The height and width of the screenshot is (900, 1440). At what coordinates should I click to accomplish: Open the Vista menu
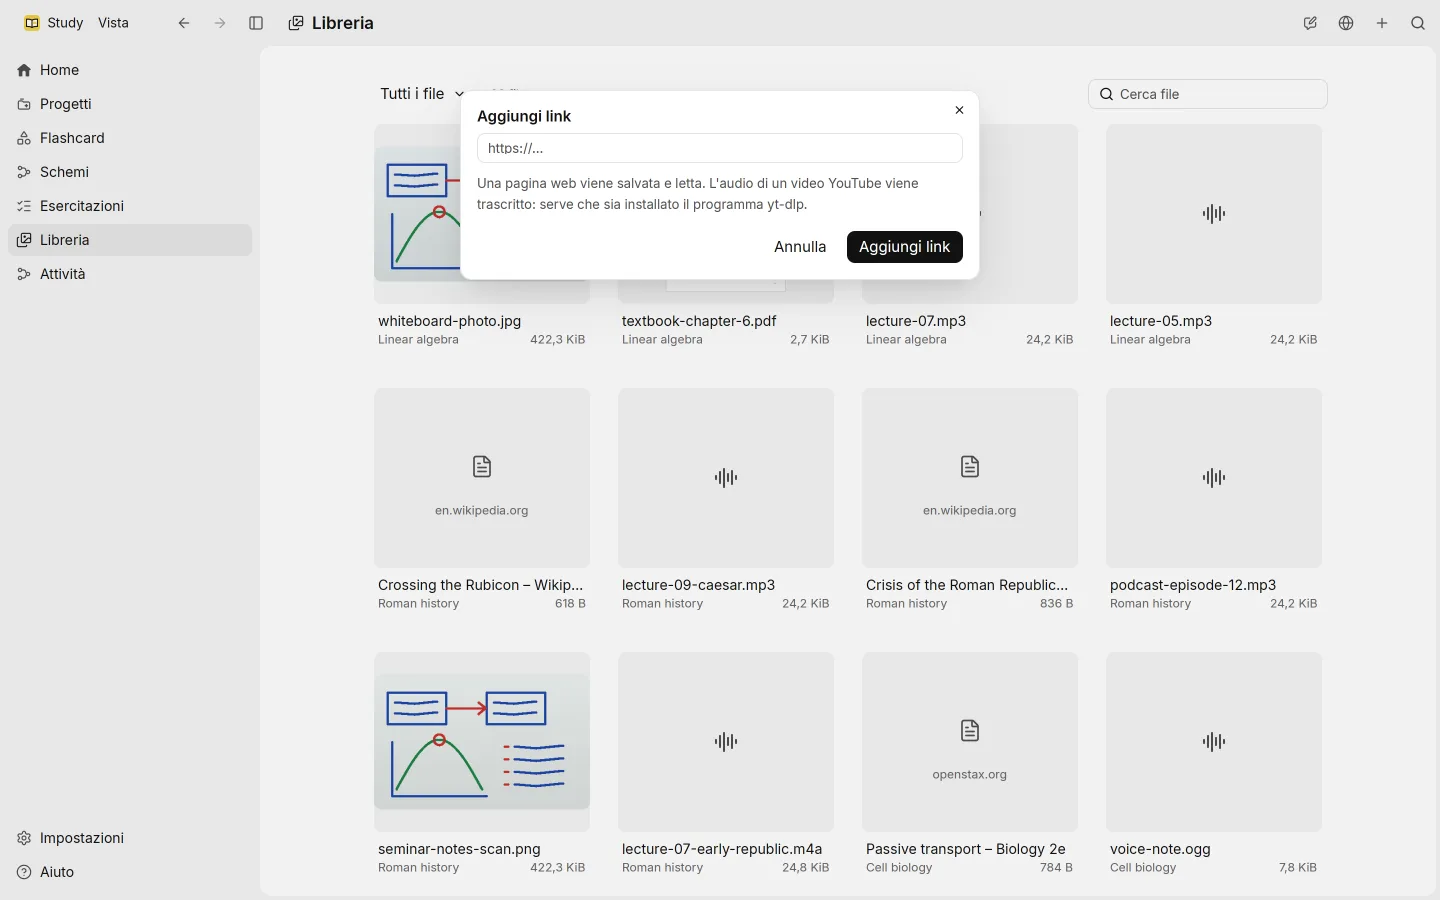pos(113,23)
